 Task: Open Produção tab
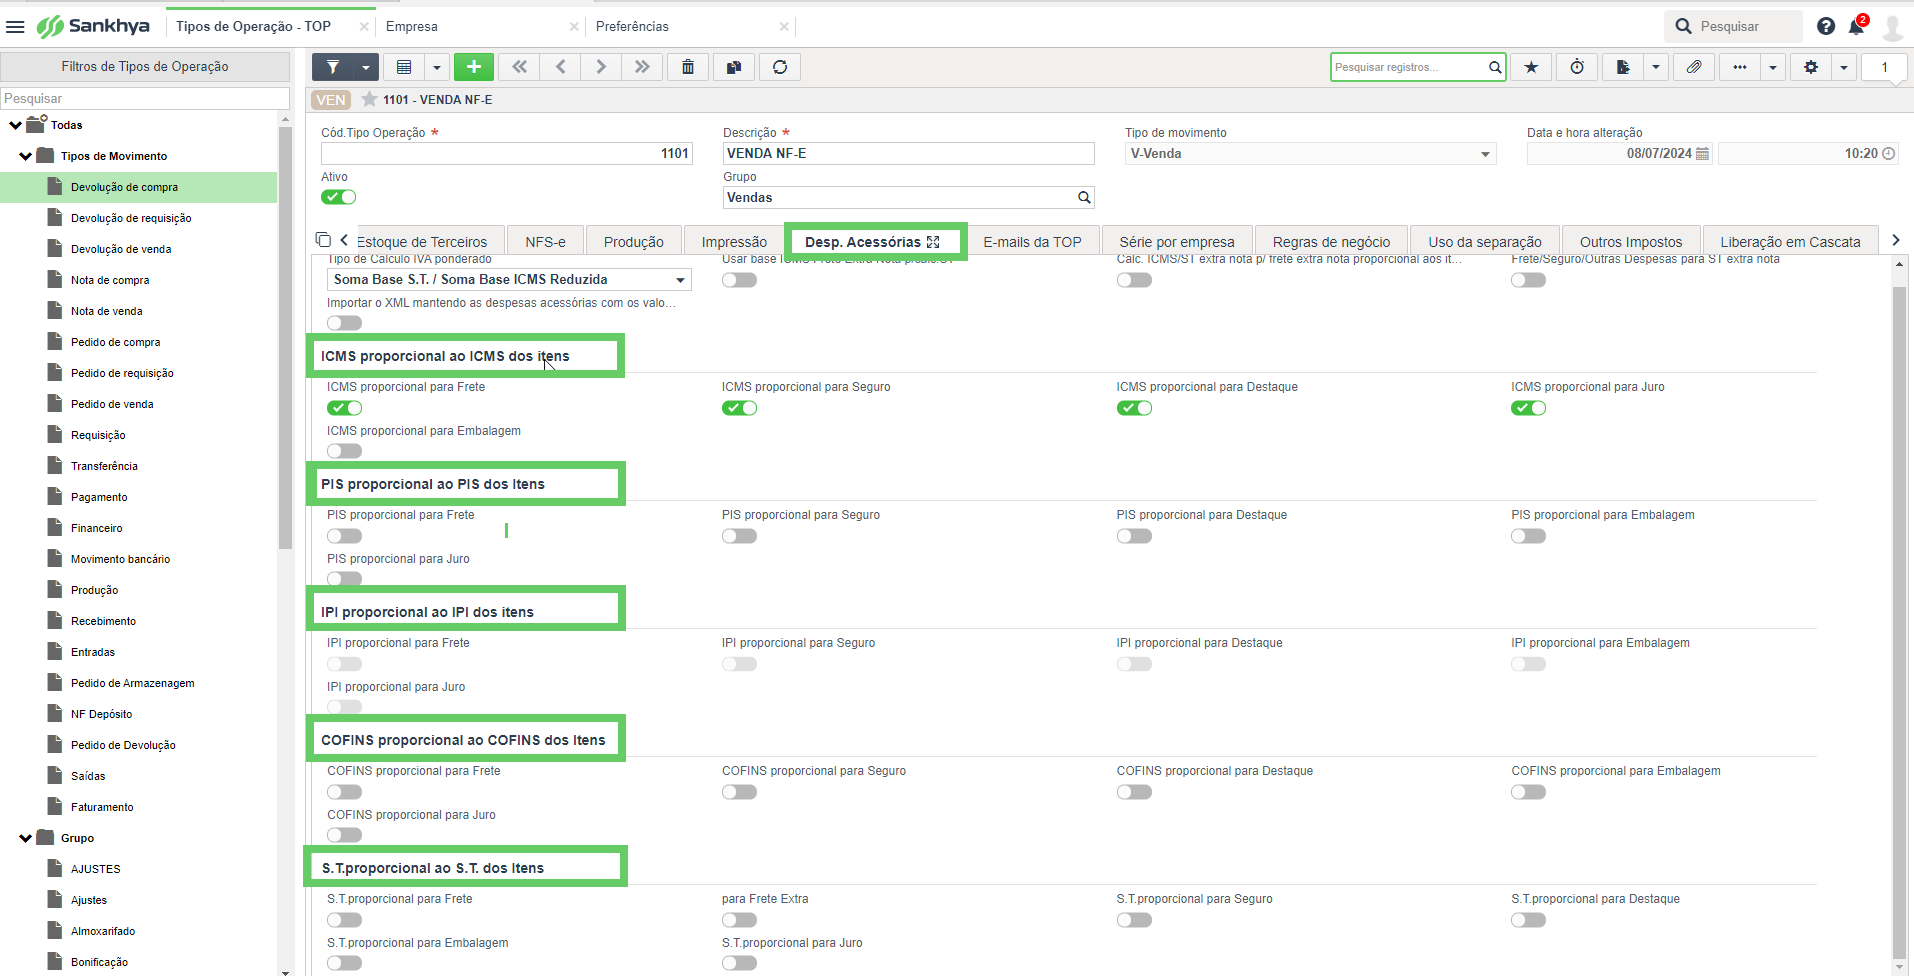tap(634, 242)
